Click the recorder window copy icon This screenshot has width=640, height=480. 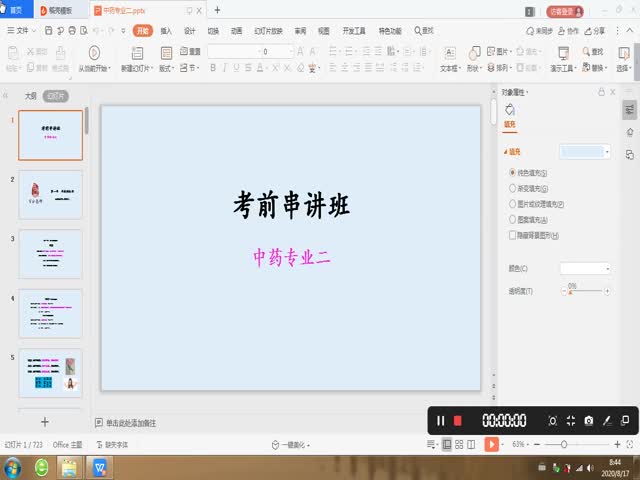coord(625,420)
